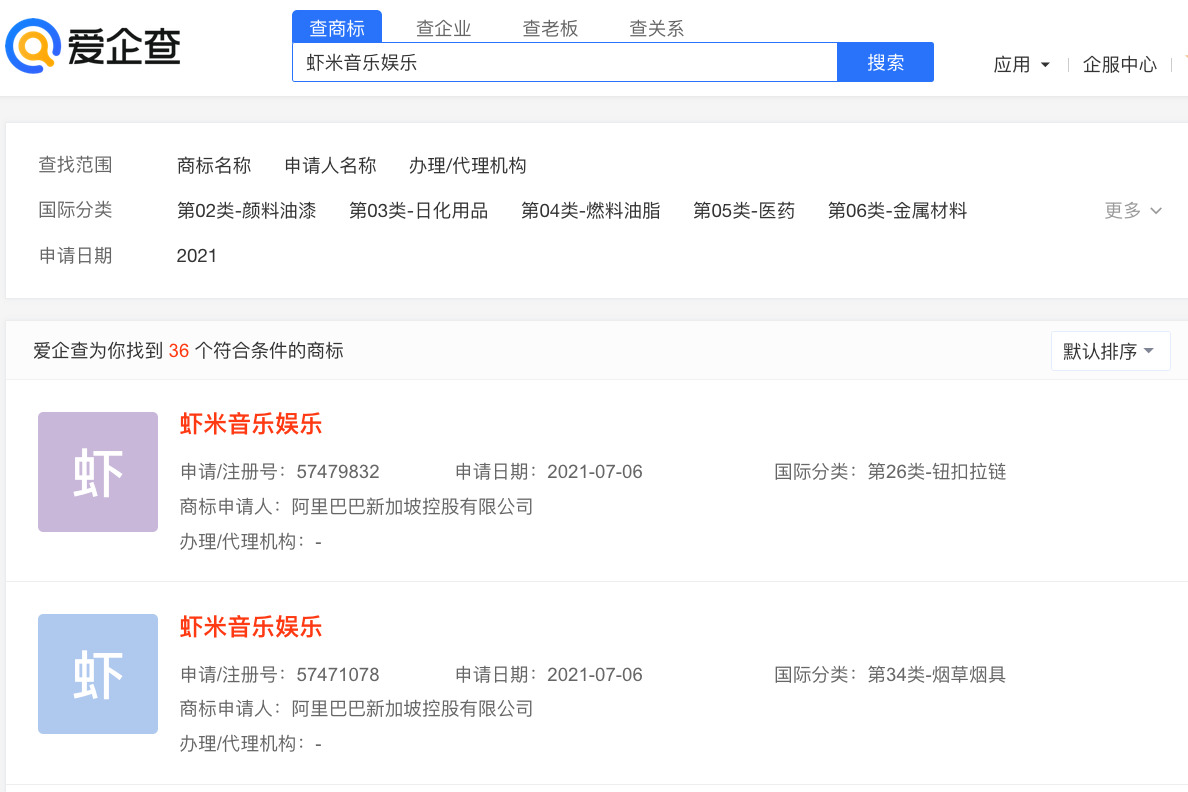Click registration number 57471078

point(338,675)
